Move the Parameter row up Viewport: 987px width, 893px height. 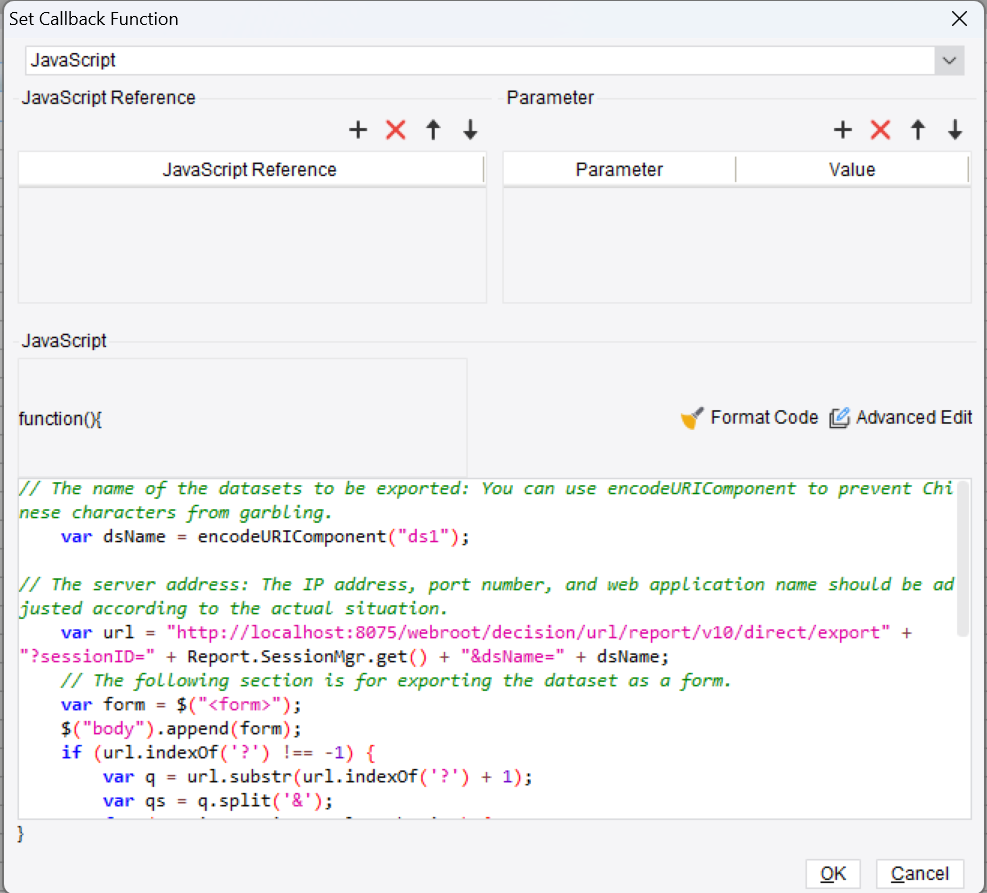point(918,130)
